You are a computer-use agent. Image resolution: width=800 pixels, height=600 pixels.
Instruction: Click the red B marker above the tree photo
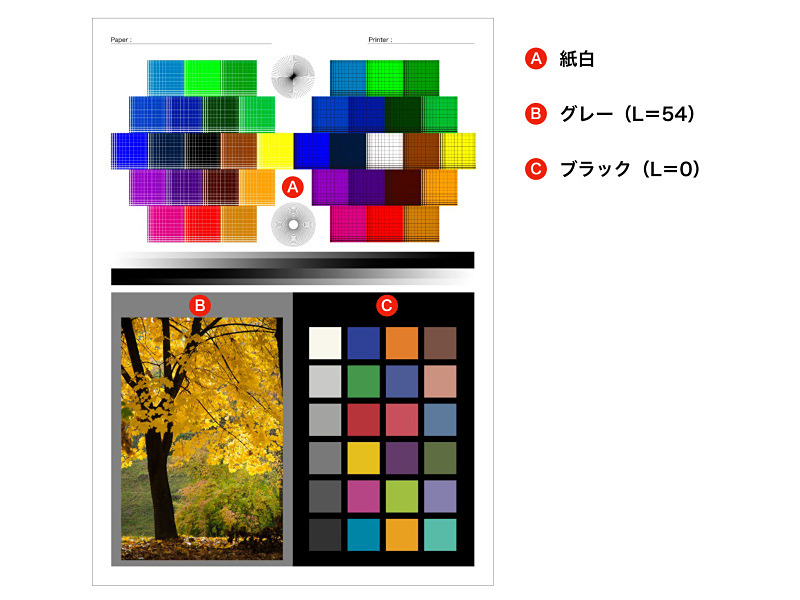(x=200, y=306)
